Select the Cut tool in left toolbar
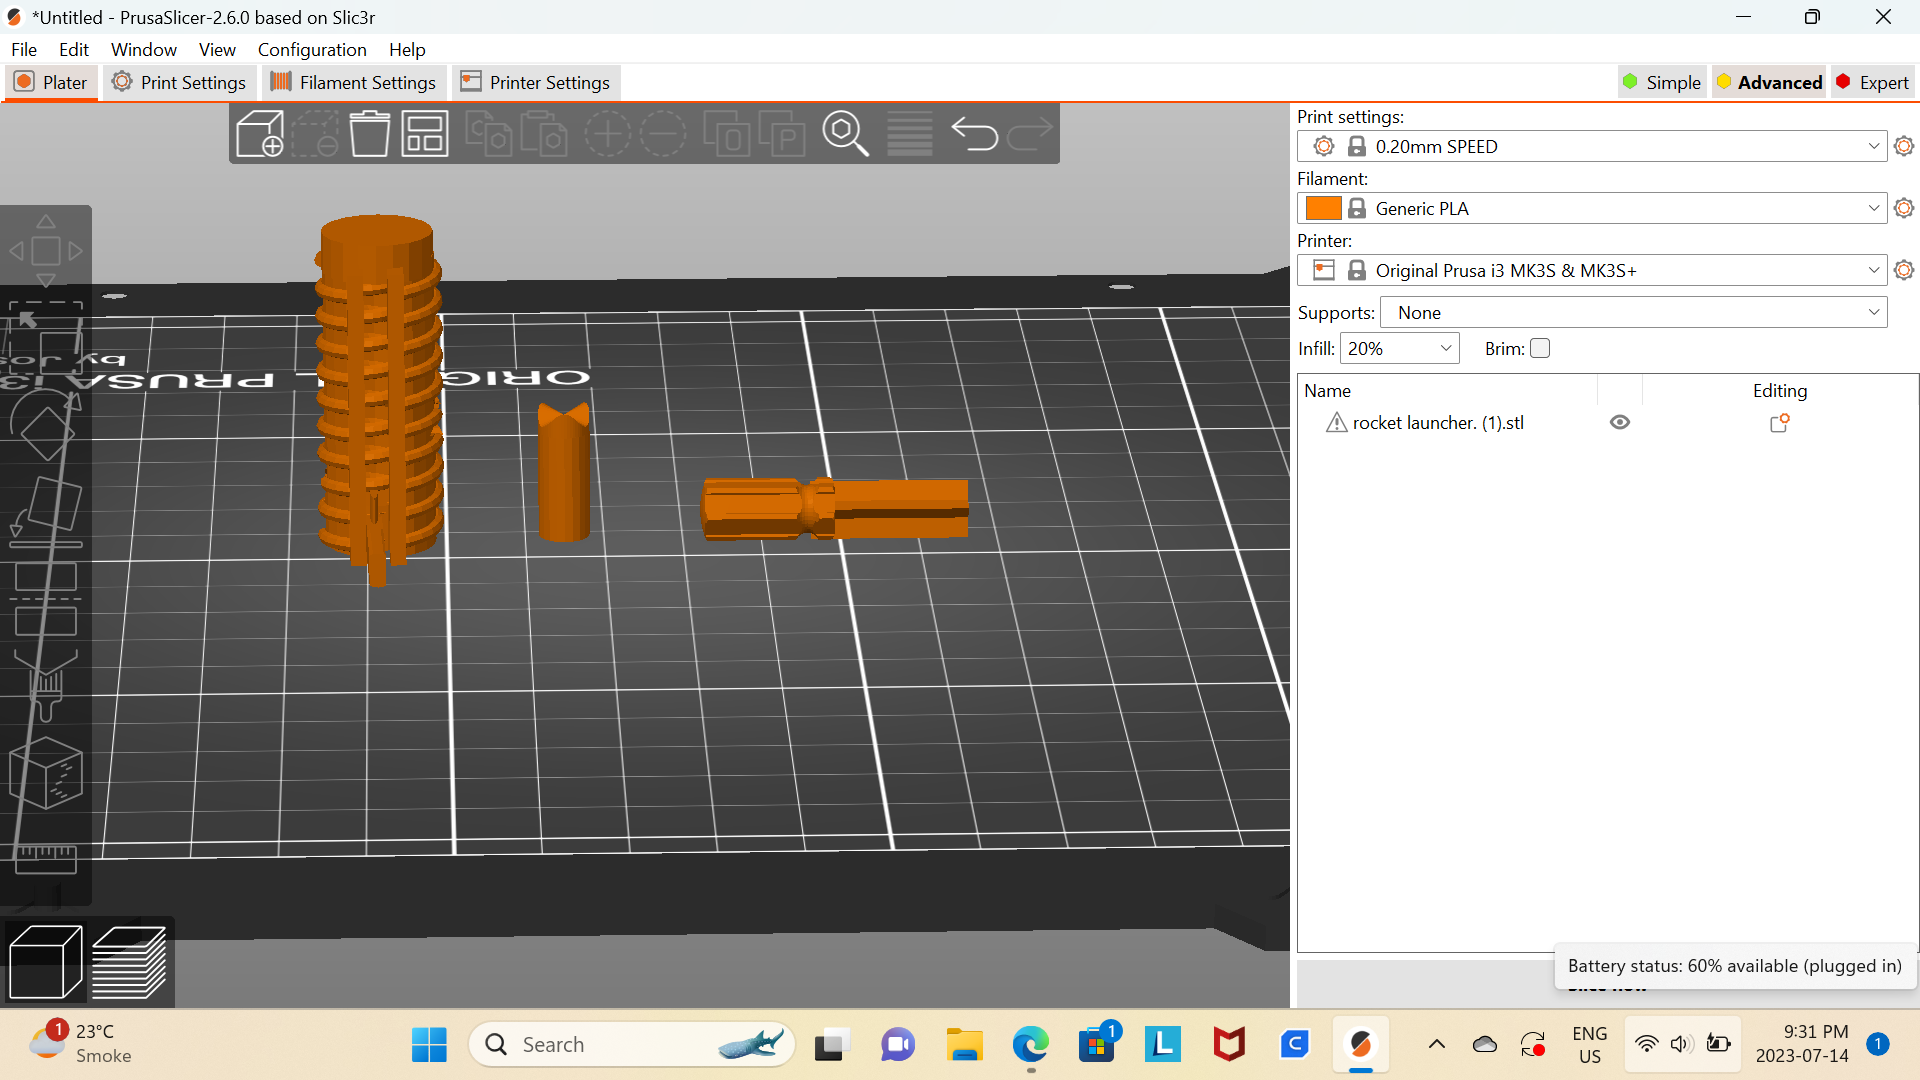Image resolution: width=1920 pixels, height=1080 pixels. [46, 599]
